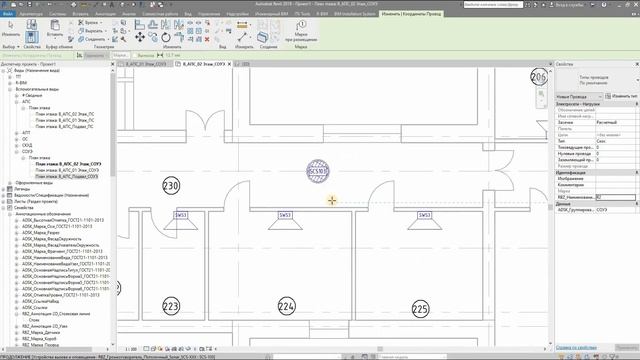Click room tag 230 in drawing
The image size is (640, 360).
click(x=171, y=186)
